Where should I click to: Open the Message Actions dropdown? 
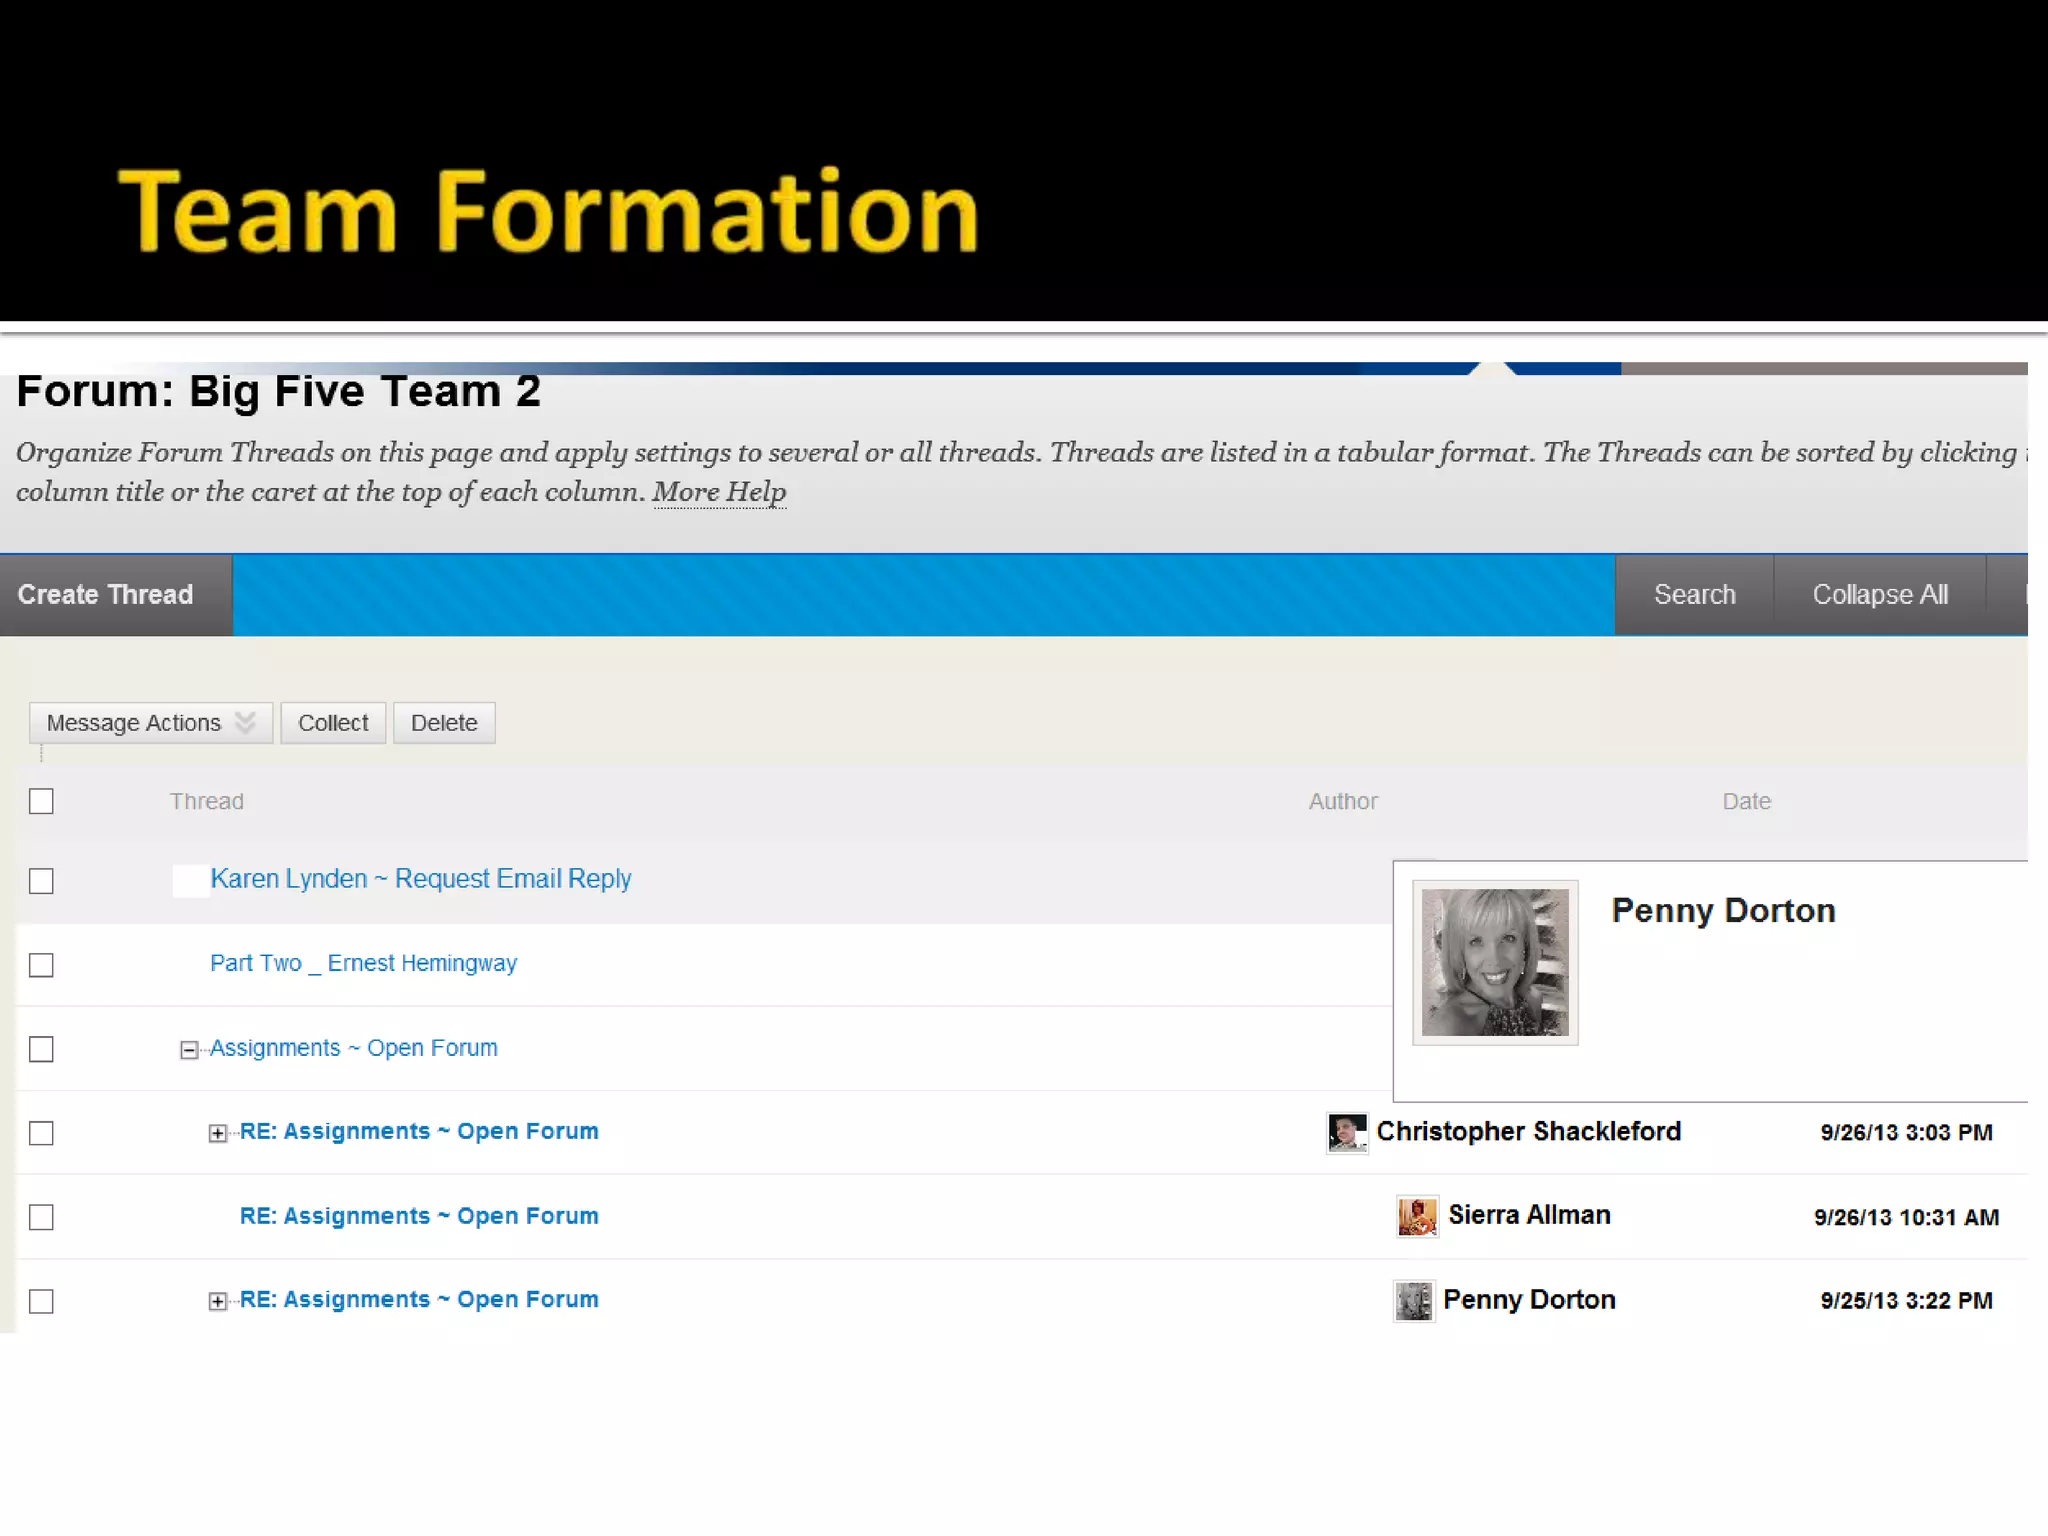click(150, 723)
